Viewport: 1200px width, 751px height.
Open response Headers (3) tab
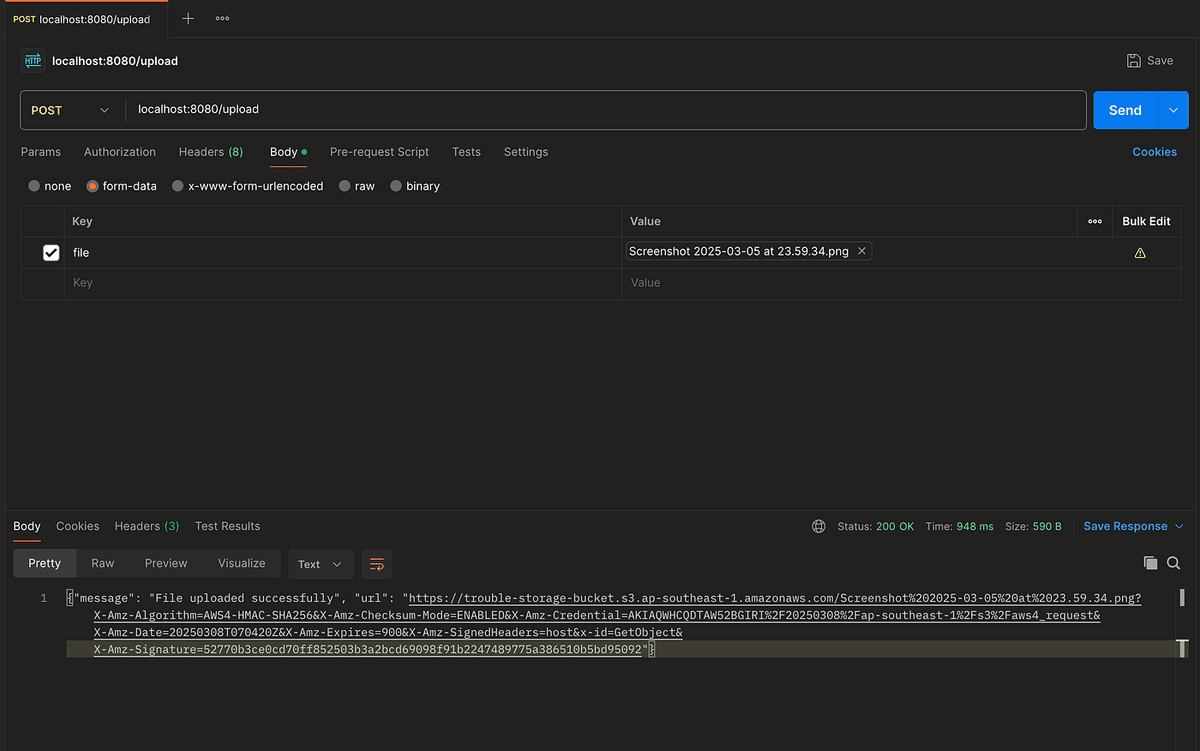click(x=147, y=526)
